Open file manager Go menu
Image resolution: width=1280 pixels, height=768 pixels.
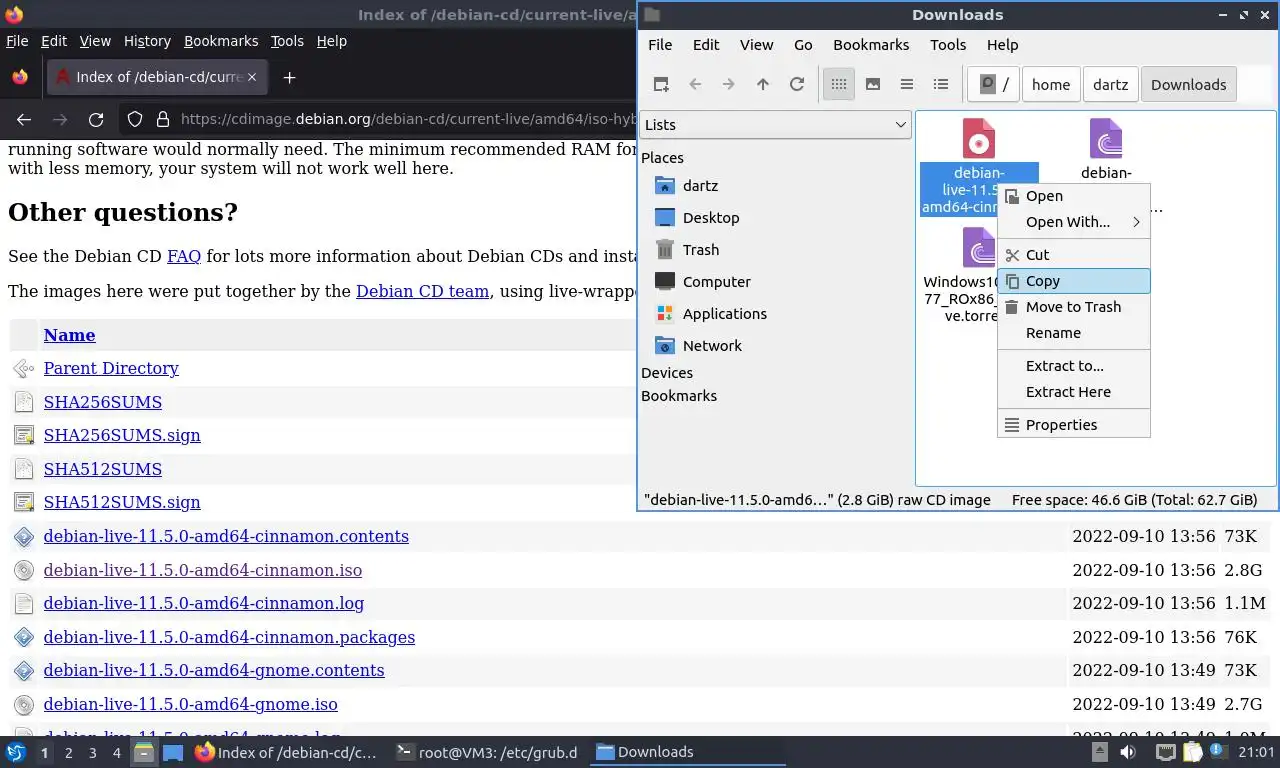[x=803, y=45]
